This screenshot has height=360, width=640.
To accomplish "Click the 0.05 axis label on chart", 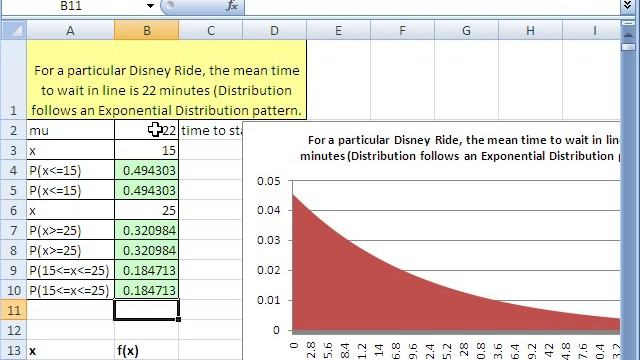I will tap(269, 181).
